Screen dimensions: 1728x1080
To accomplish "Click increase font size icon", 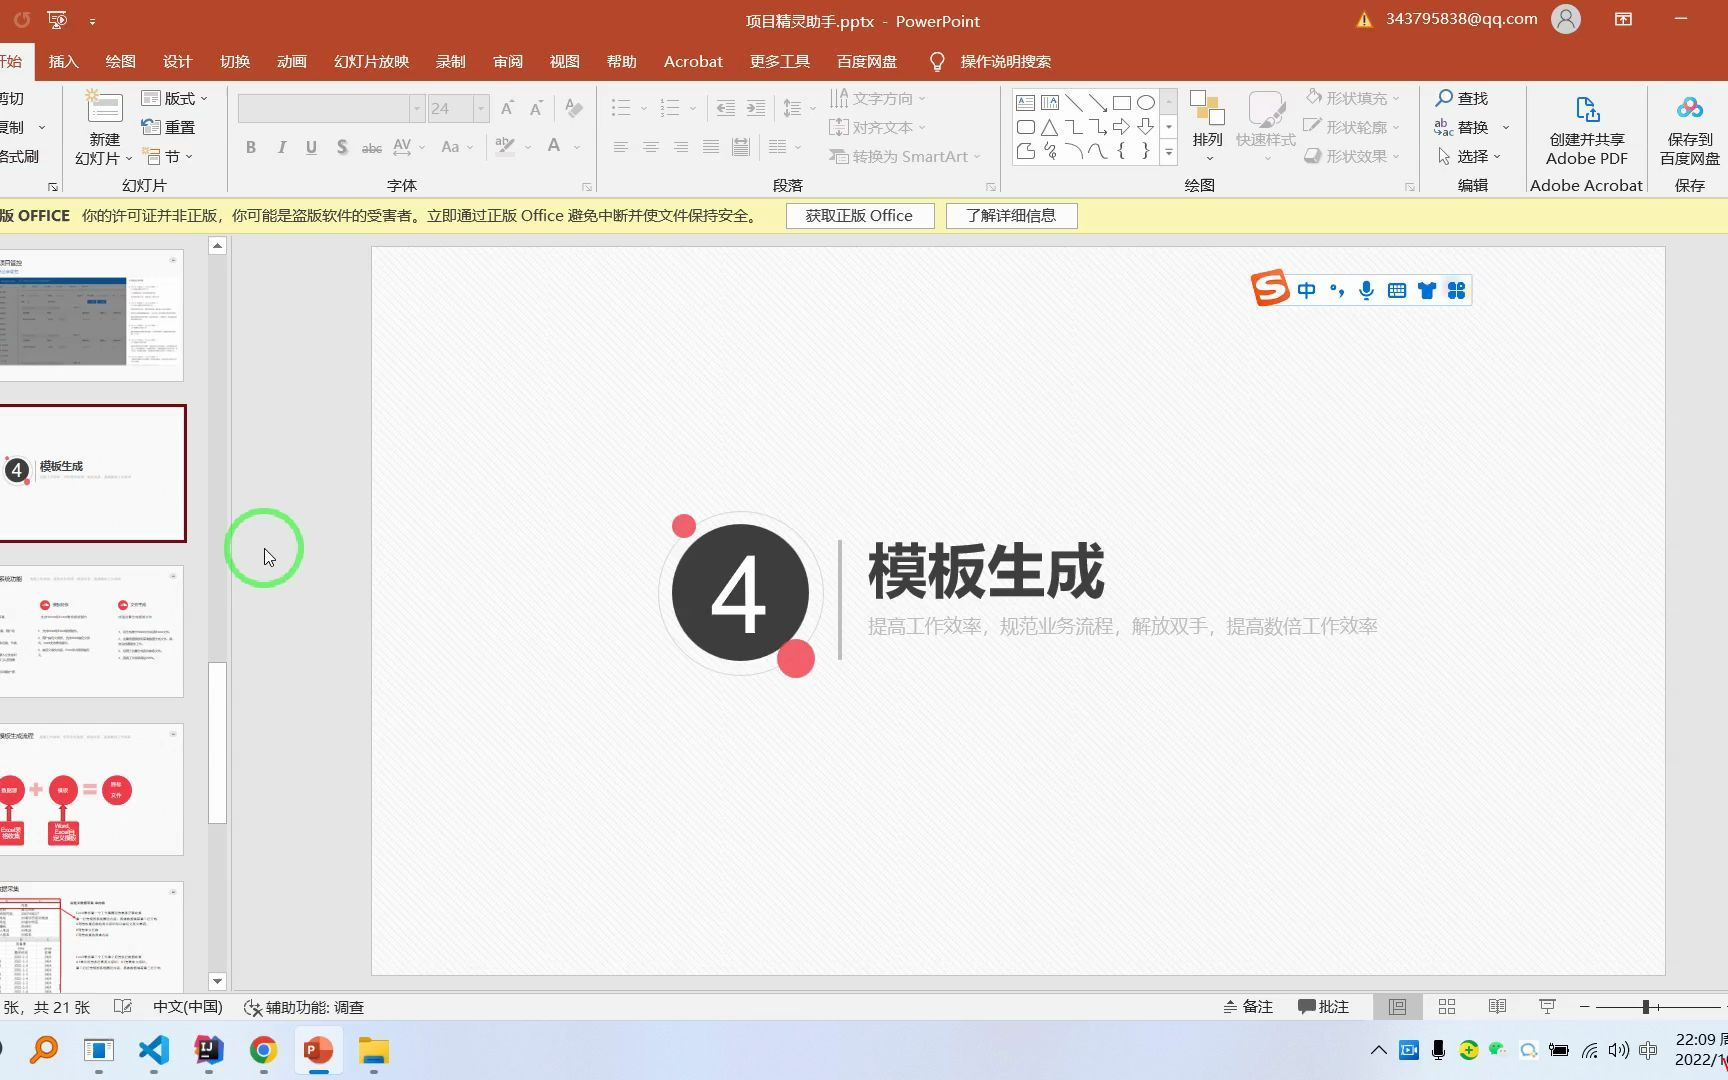I will click(507, 108).
